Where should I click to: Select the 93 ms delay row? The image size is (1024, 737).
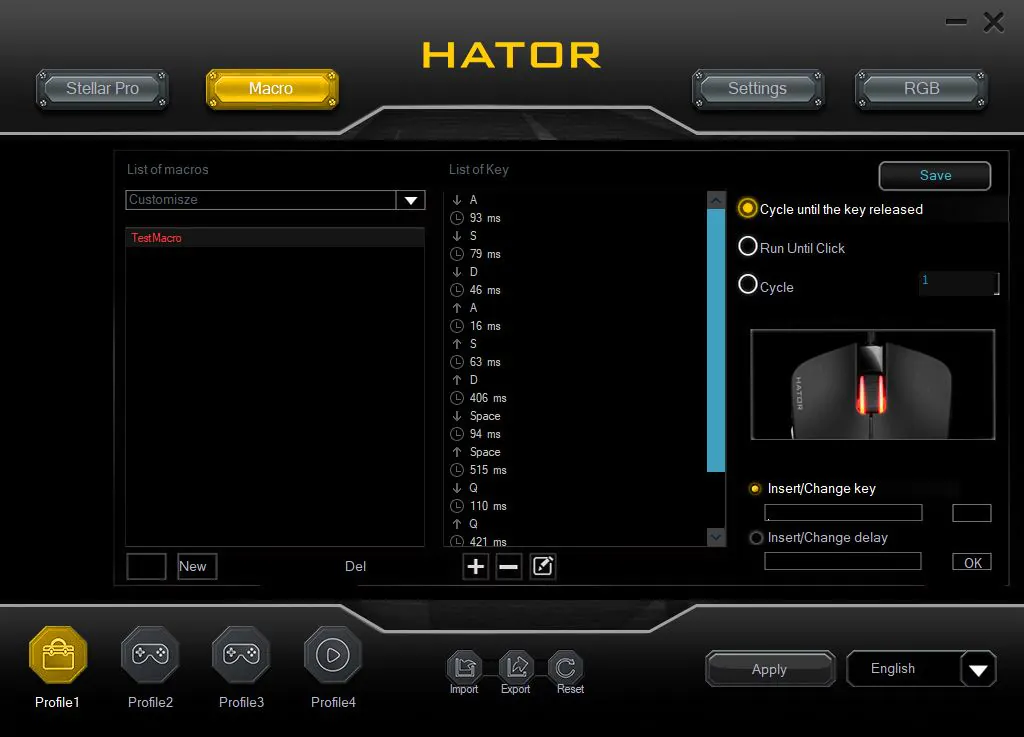577,218
